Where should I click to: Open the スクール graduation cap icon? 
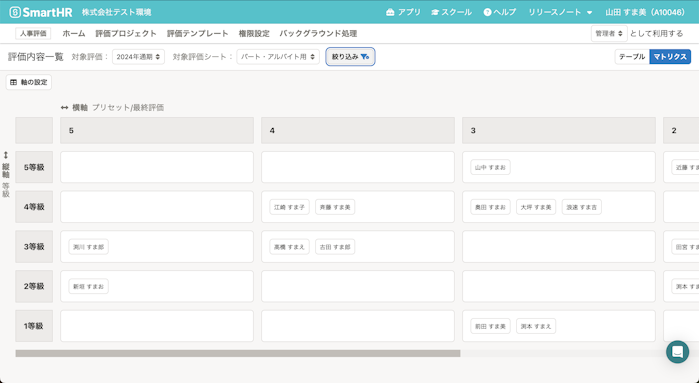coord(435,12)
